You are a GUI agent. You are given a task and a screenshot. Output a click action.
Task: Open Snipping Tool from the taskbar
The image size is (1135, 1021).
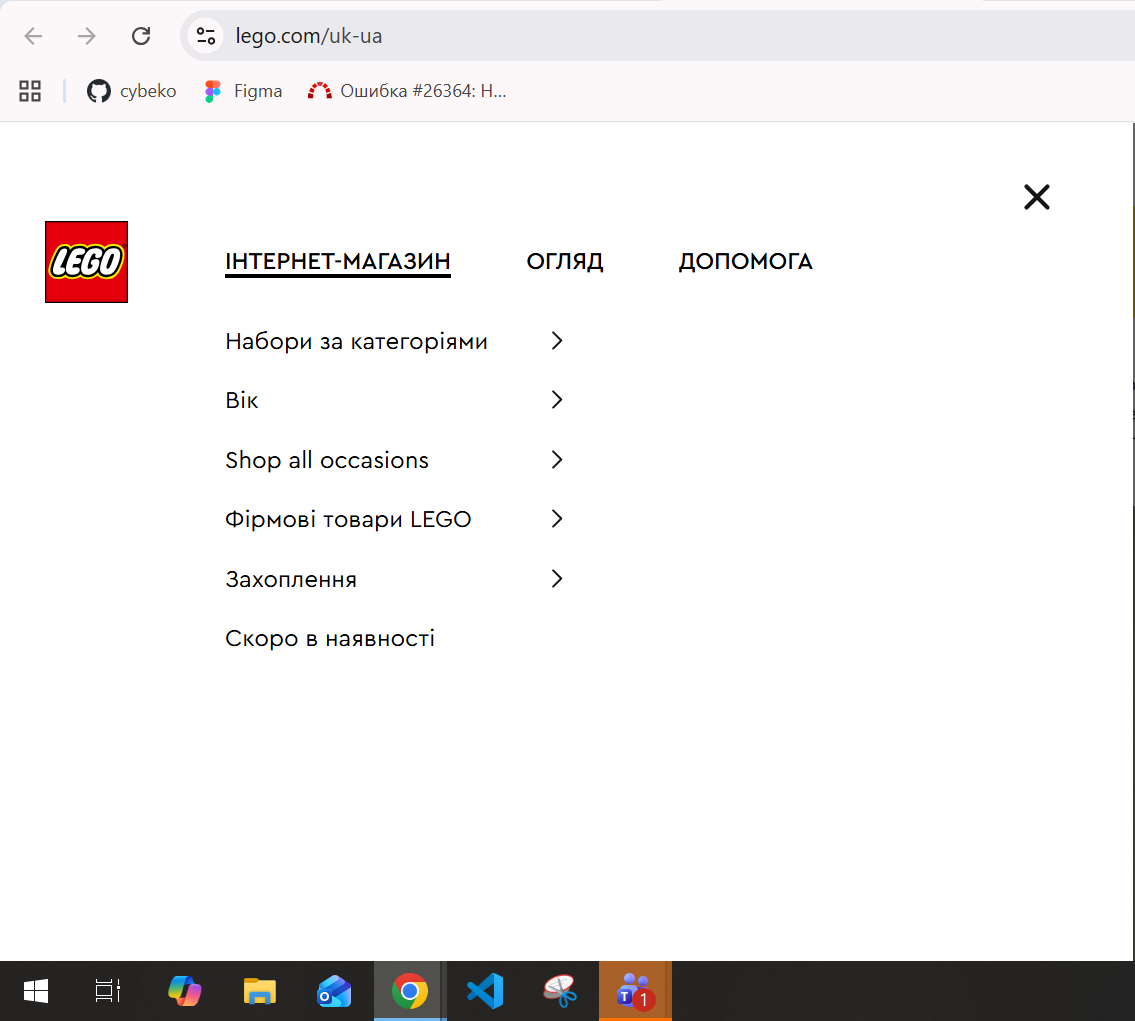[x=560, y=991]
